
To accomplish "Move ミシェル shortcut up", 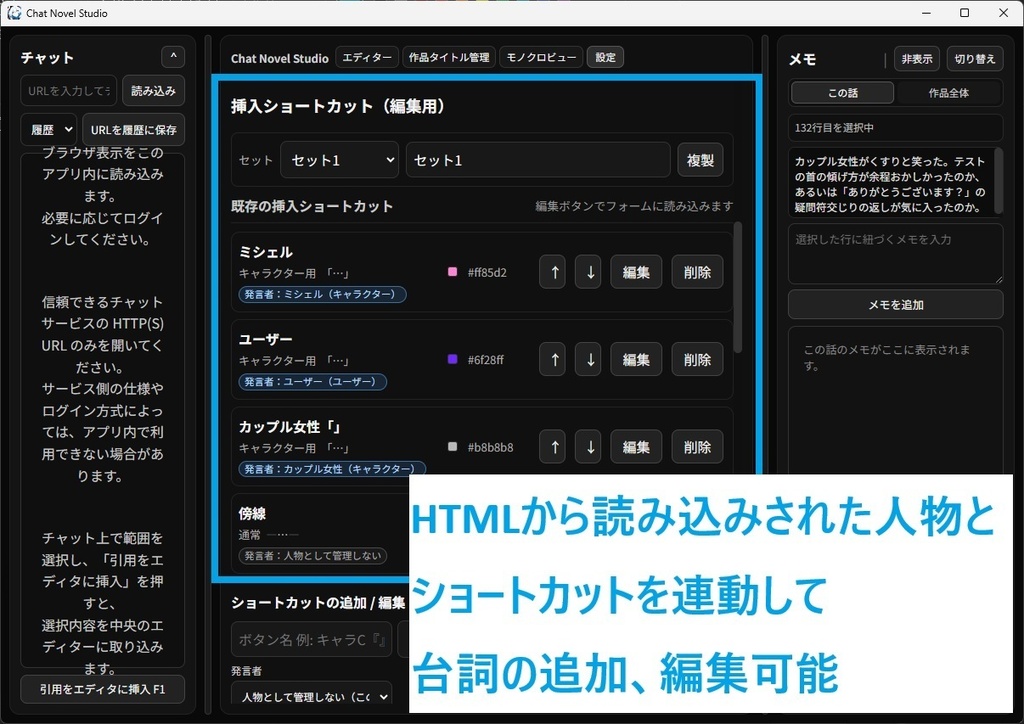I will pyautogui.click(x=552, y=272).
